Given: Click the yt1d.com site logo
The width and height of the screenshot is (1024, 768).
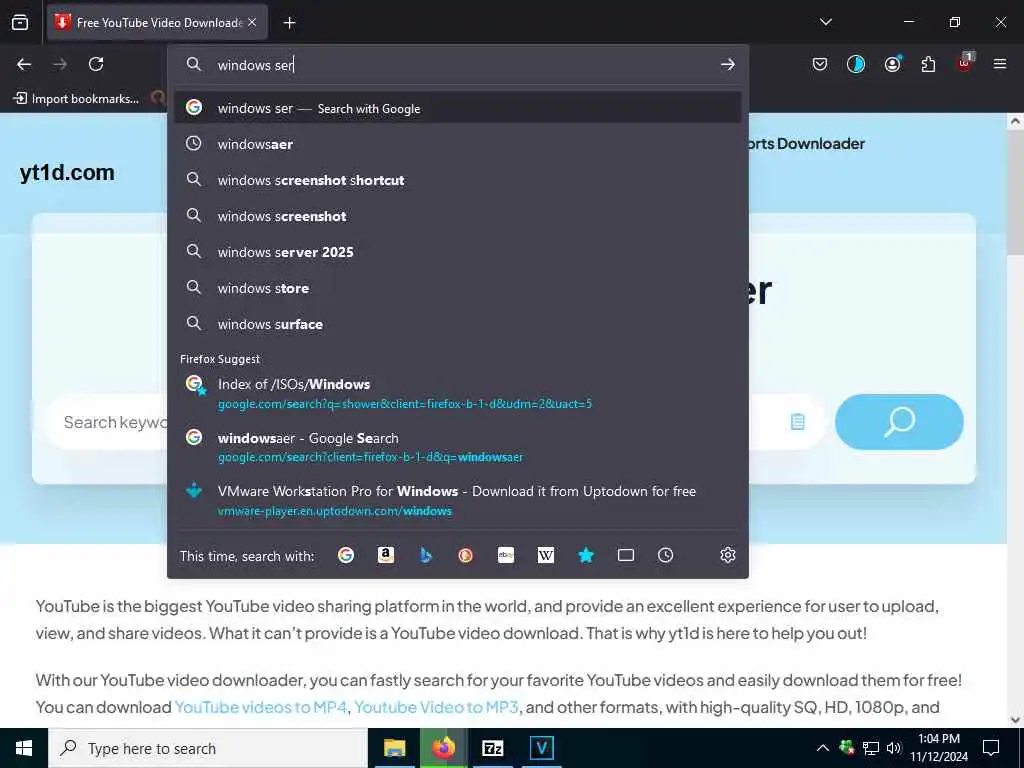Looking at the screenshot, I should [67, 172].
